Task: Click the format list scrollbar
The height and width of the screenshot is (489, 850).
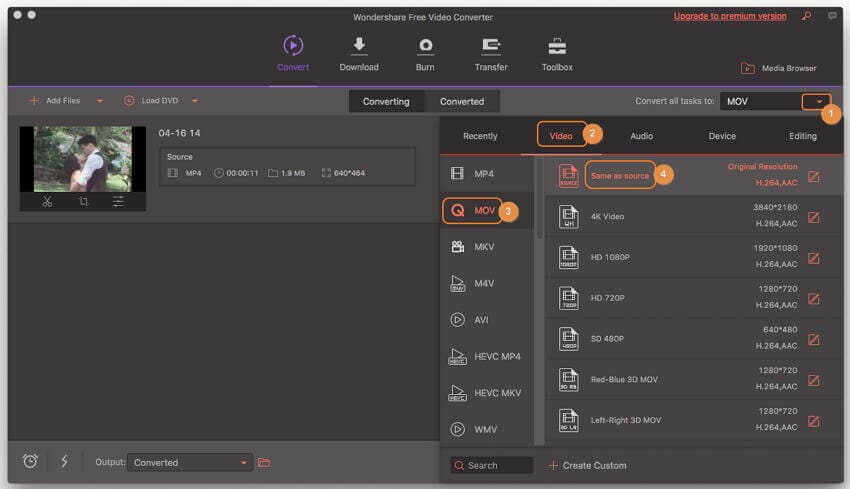Action: click(539, 198)
